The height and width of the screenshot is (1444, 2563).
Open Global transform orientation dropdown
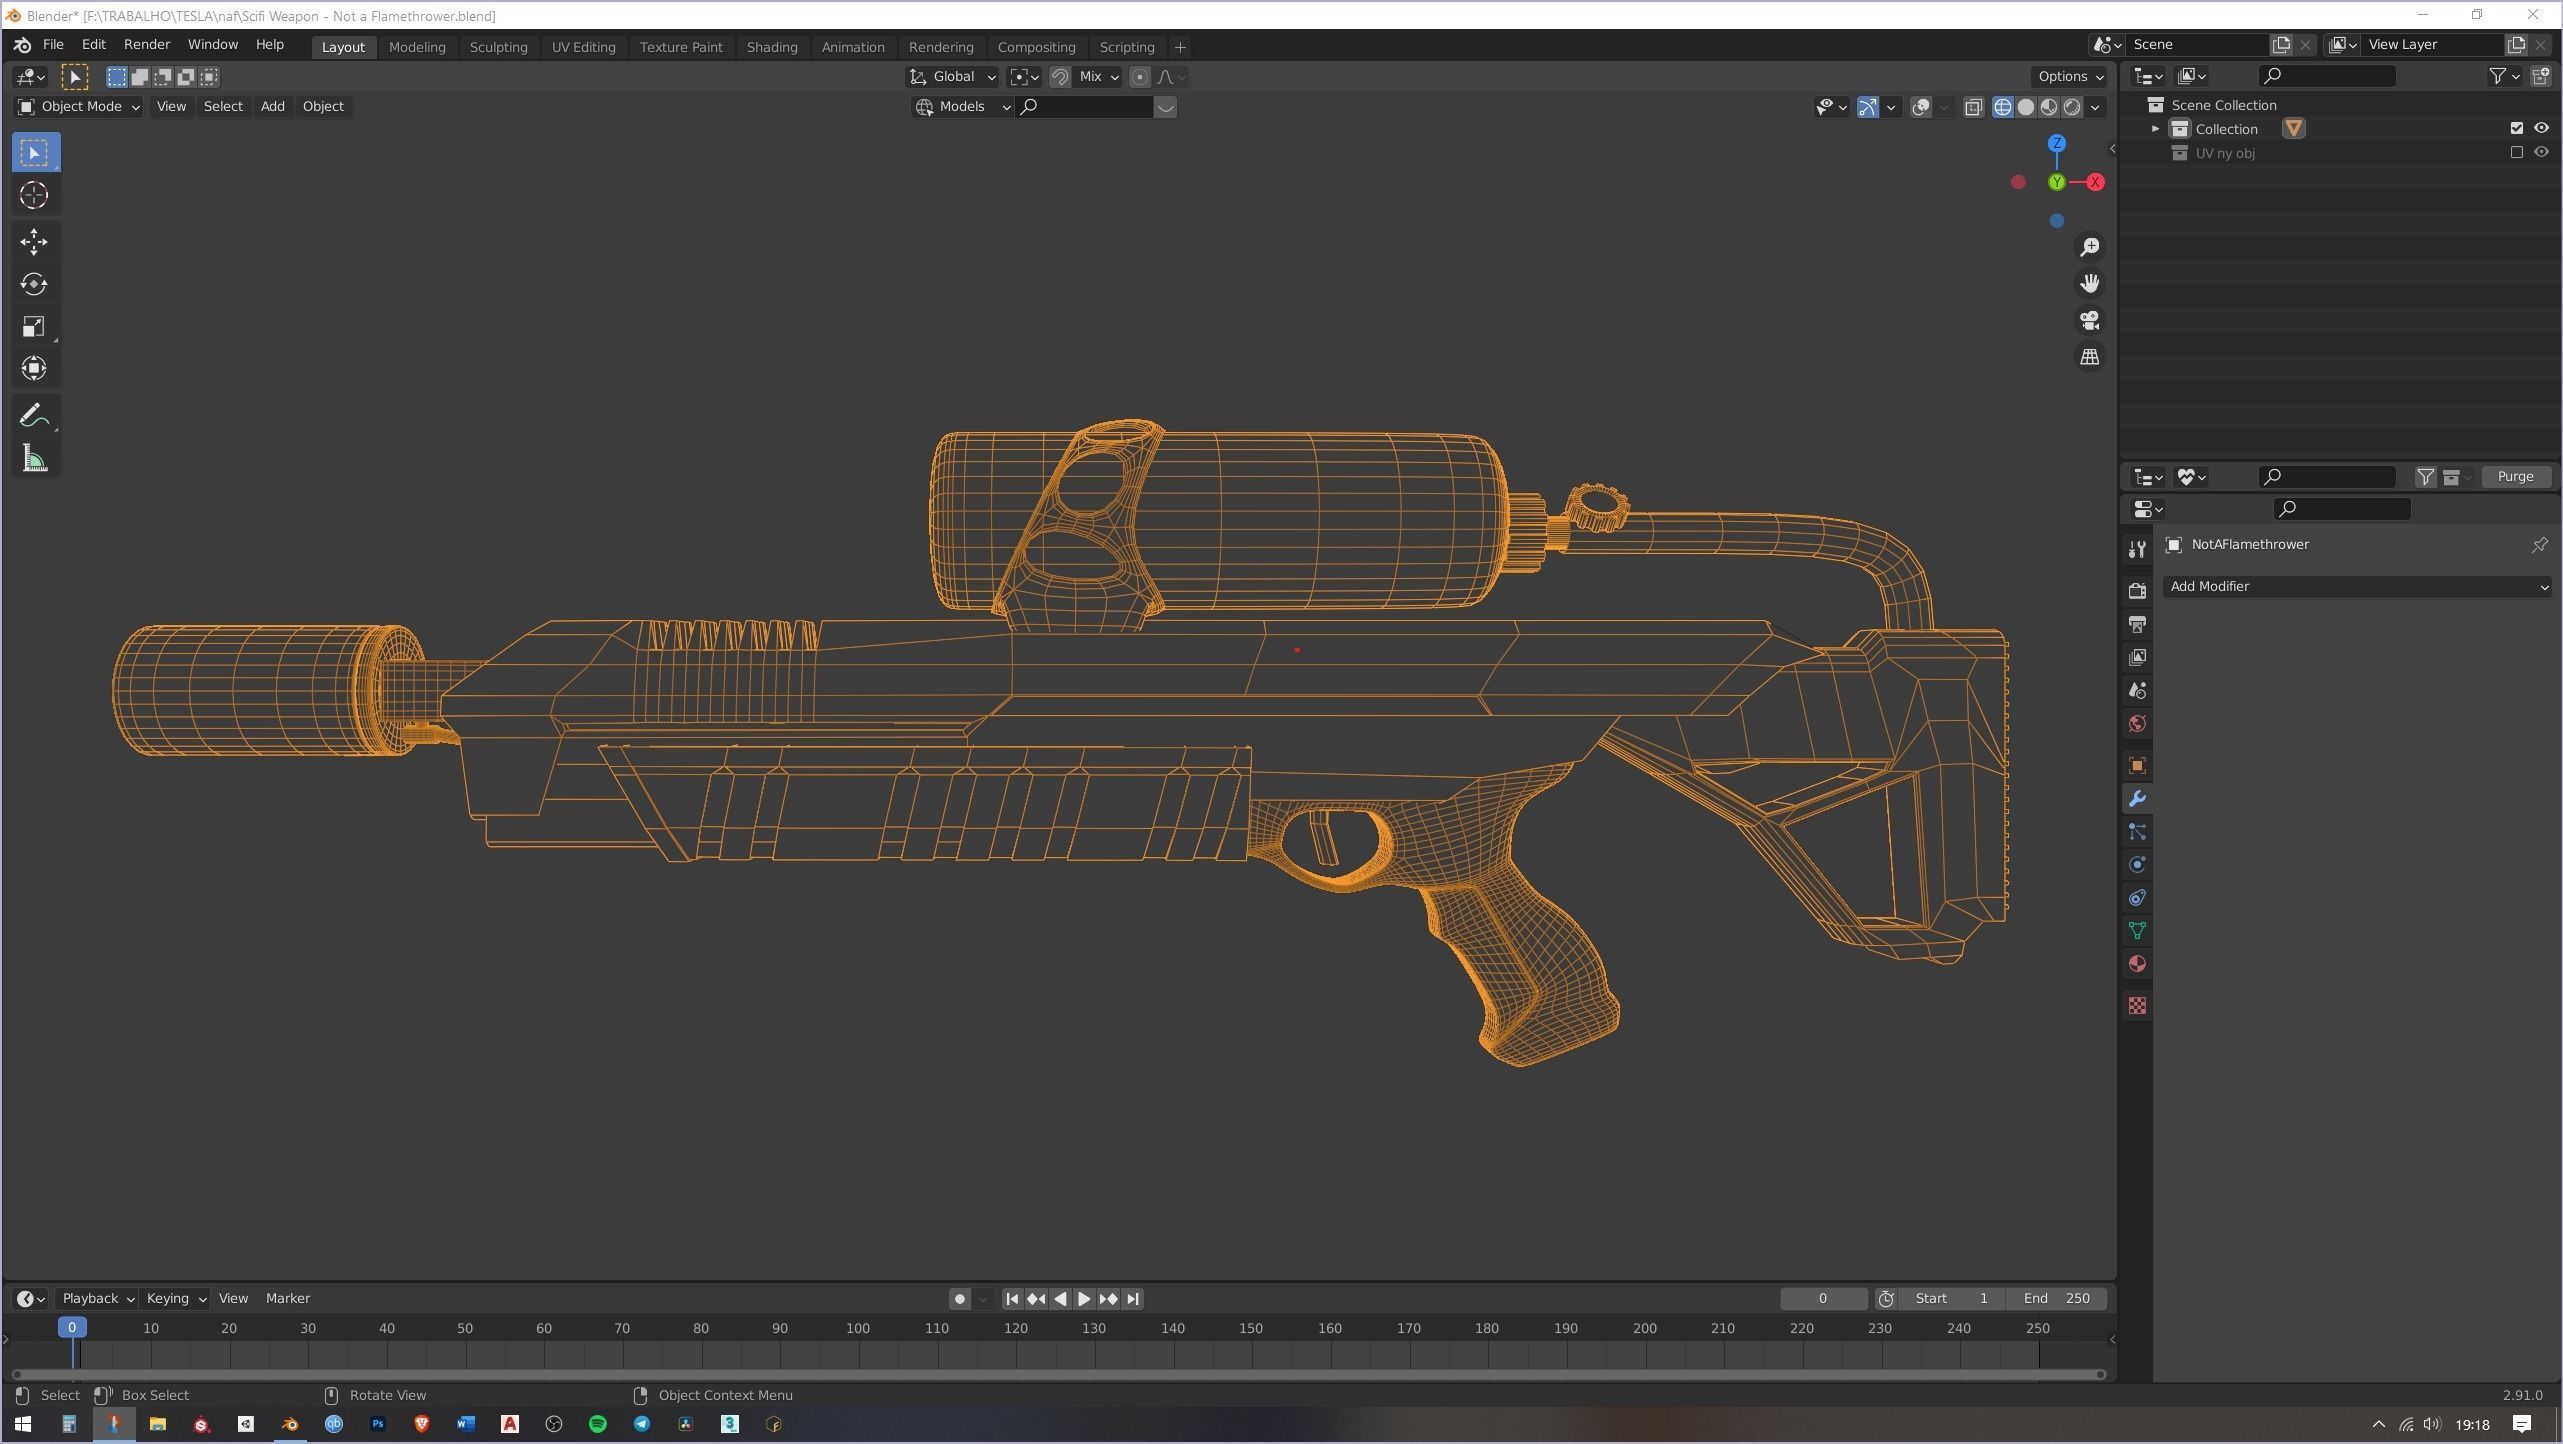(952, 77)
